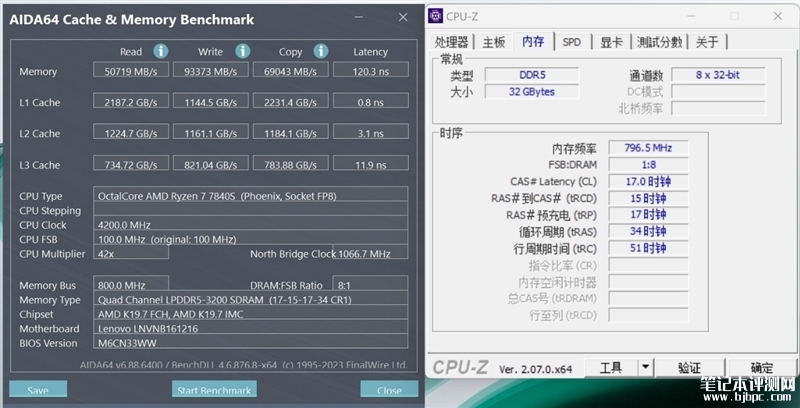Click Chipset value AMD K19.7 FCH

[251, 312]
